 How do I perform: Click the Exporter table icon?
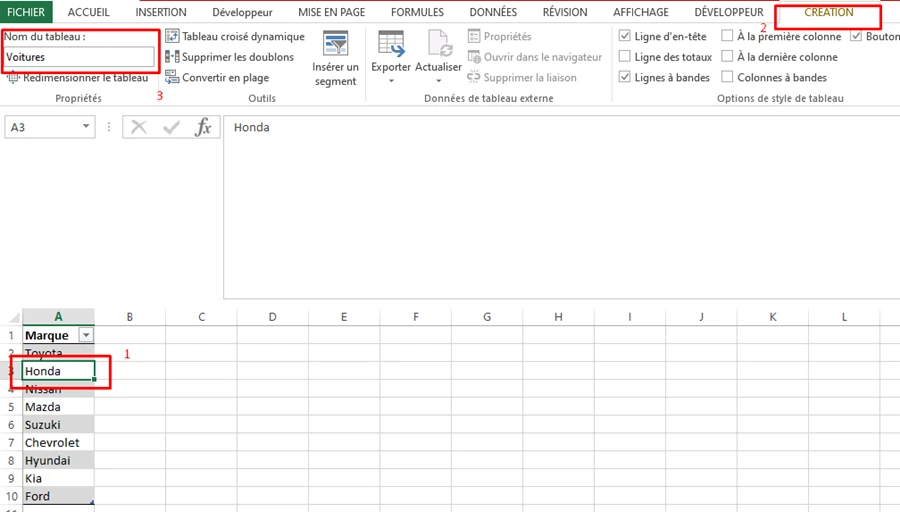[x=391, y=44]
